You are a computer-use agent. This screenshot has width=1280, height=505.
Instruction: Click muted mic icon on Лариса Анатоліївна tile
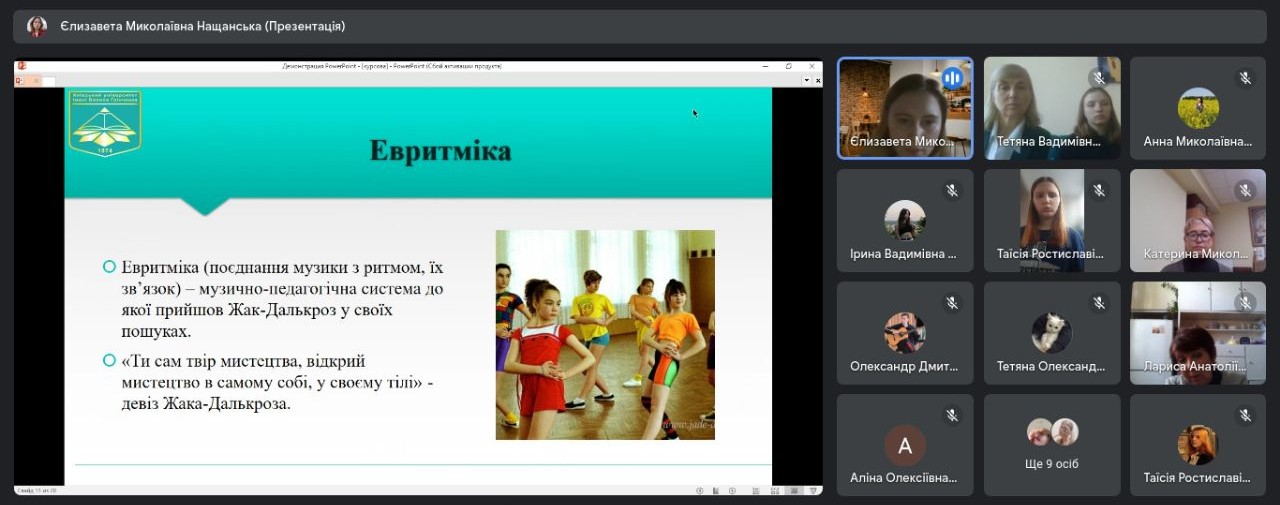[1245, 302]
